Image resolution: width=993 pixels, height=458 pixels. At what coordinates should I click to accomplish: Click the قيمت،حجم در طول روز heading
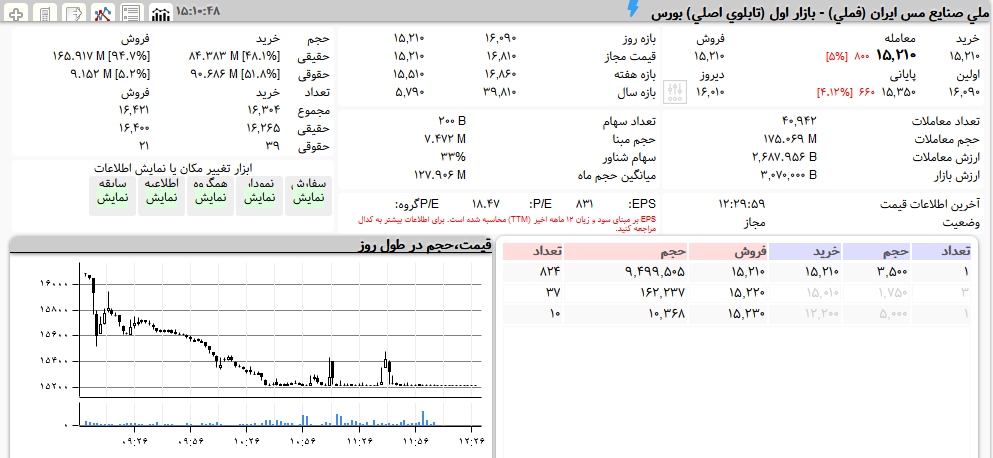424,246
